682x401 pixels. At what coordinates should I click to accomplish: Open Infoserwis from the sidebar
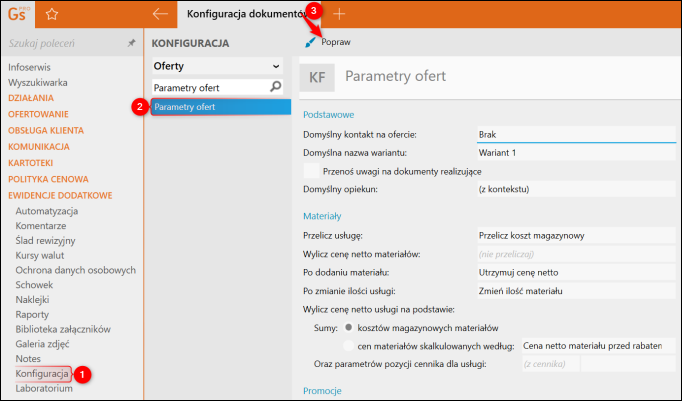(x=29, y=67)
